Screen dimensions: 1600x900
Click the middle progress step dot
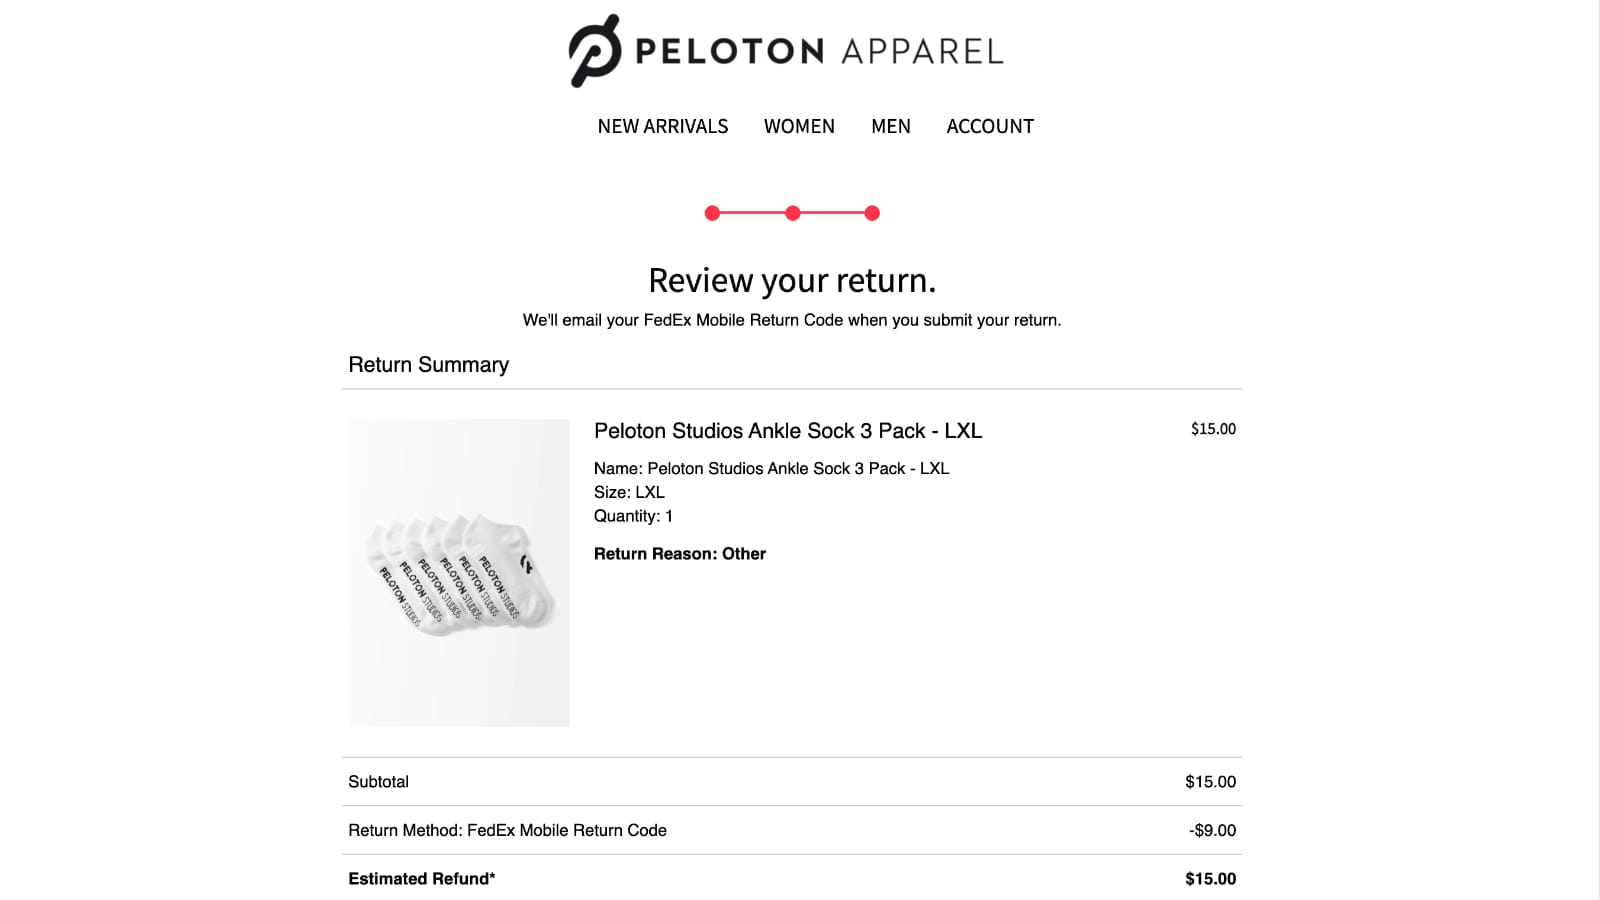pos(792,213)
